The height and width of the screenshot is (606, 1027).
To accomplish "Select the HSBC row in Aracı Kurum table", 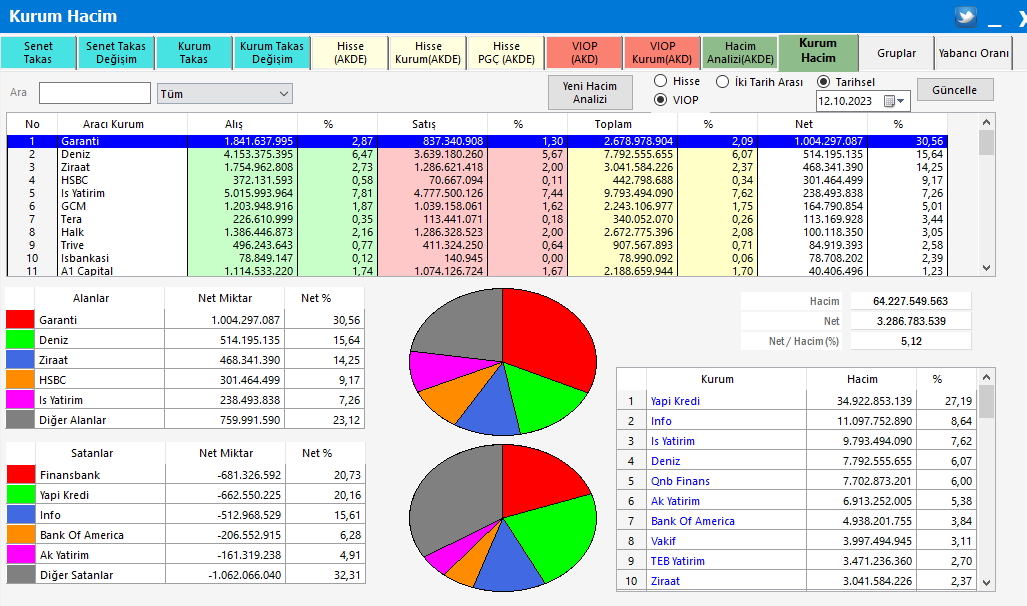I will (477, 180).
